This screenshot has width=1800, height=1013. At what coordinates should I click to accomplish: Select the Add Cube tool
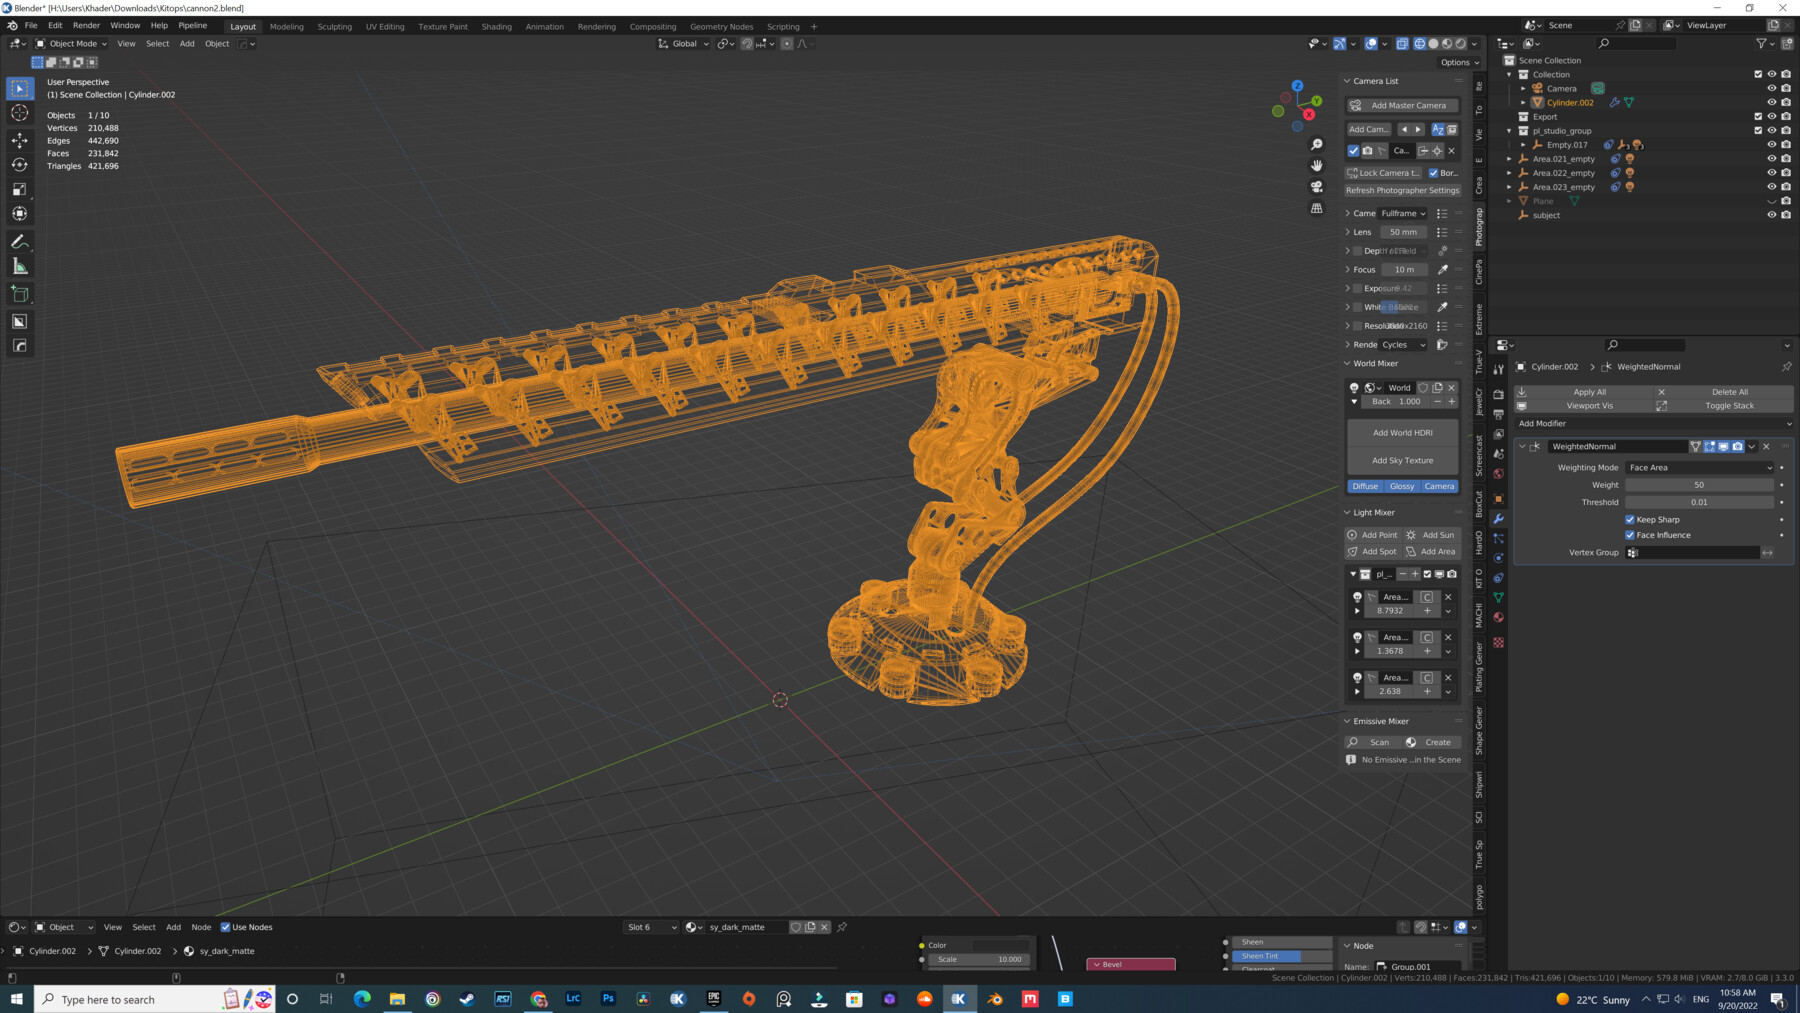pyautogui.click(x=20, y=293)
